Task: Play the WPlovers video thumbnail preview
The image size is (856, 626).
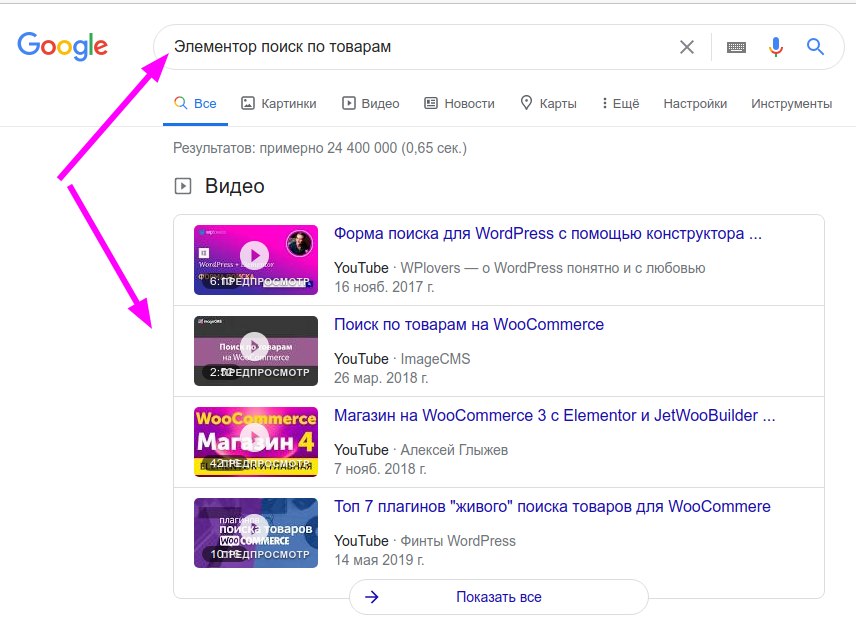Action: [x=255, y=260]
